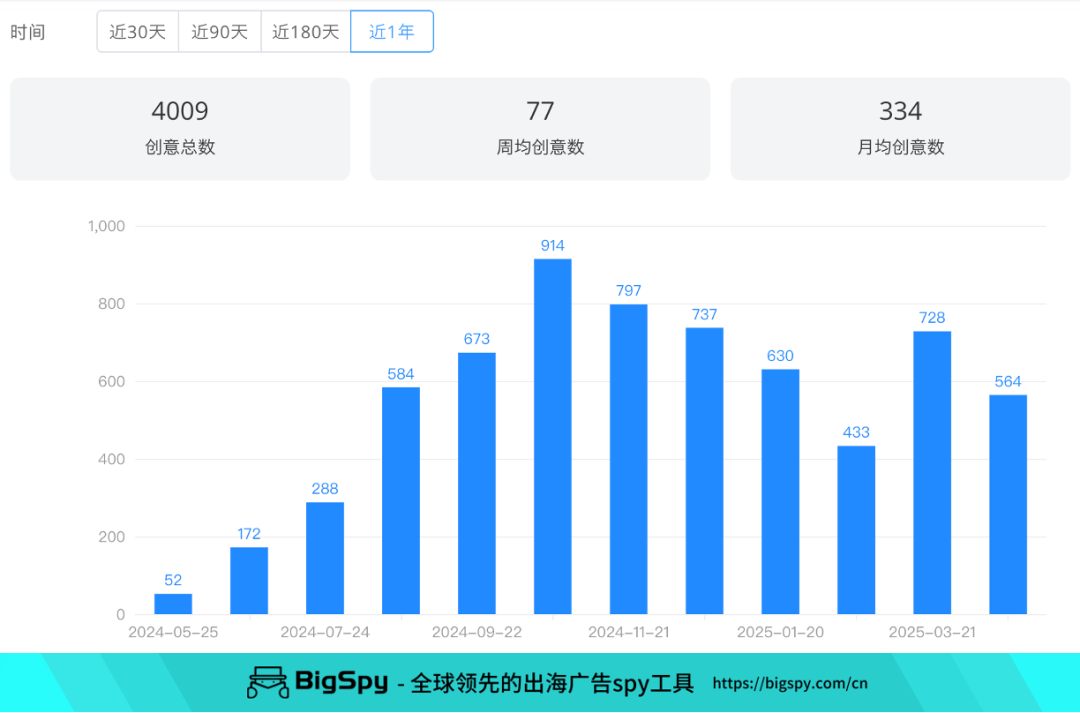Screen dimensions: 1080x713
Task: Select the bar labeled 728 near 2025-03-21
Action: (930, 470)
